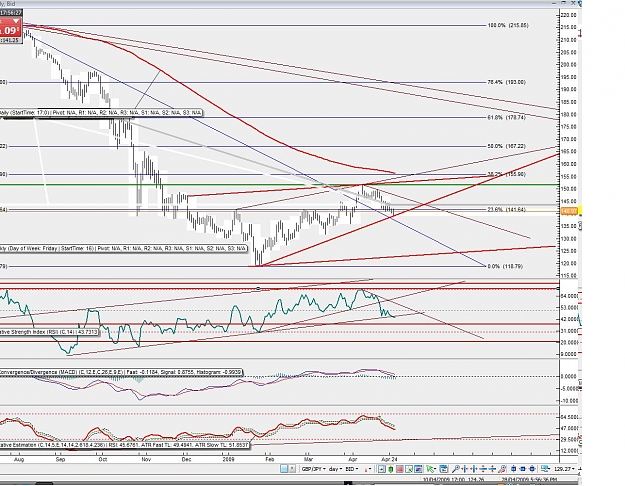
Task: Open the small red marker dropdown
Action: pyautogui.click(x=368, y=469)
